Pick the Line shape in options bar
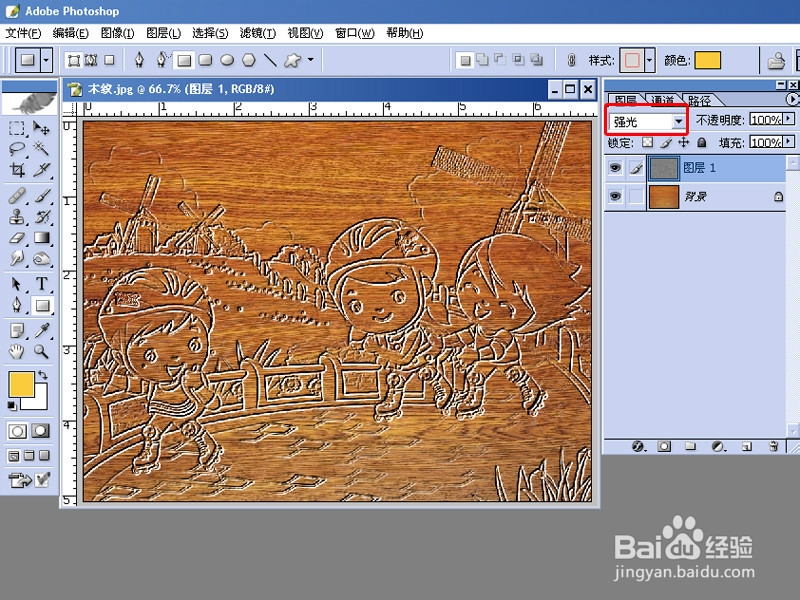 click(x=270, y=61)
